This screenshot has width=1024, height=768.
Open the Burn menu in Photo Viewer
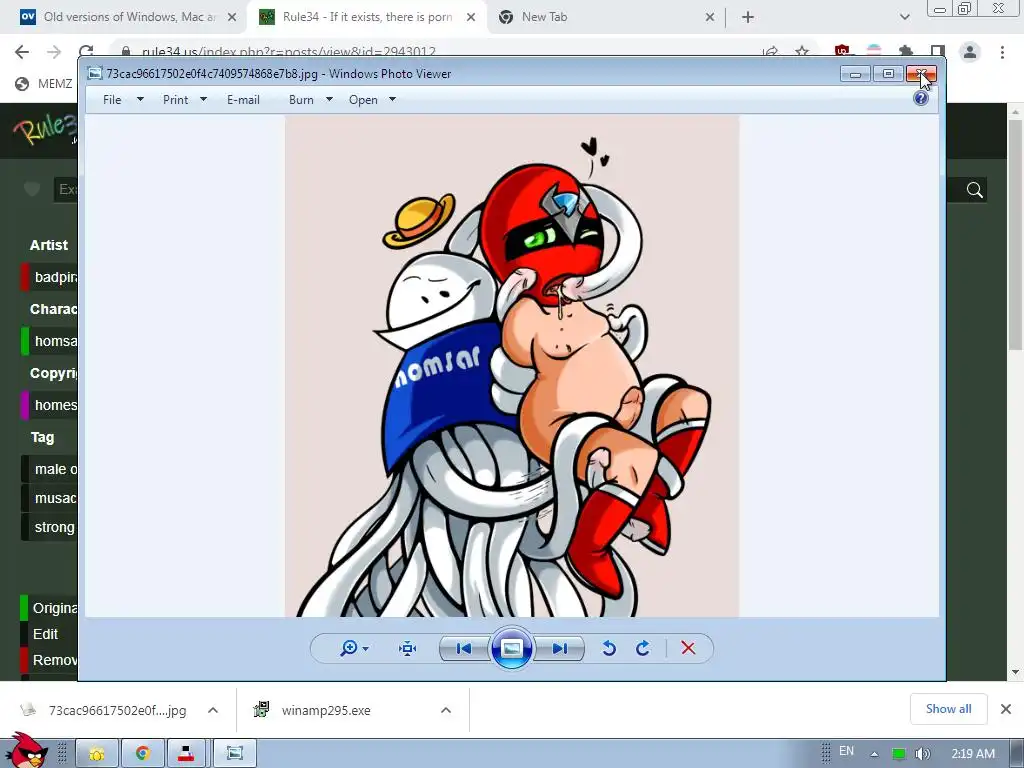[x=301, y=100]
